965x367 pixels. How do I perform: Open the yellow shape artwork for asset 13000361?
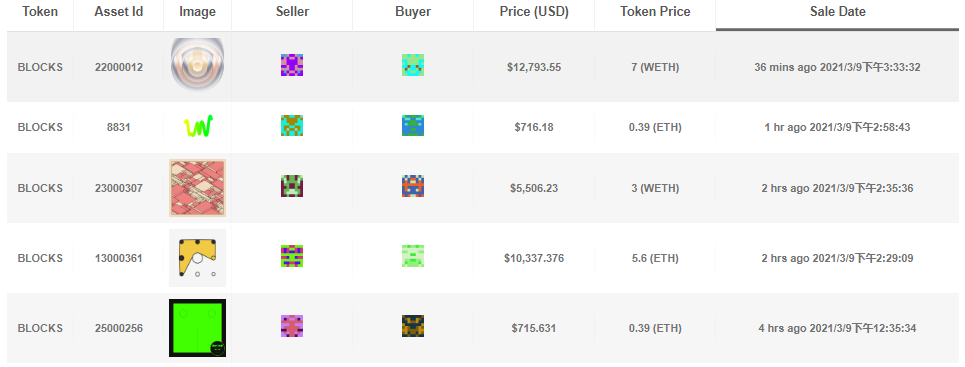click(x=198, y=258)
